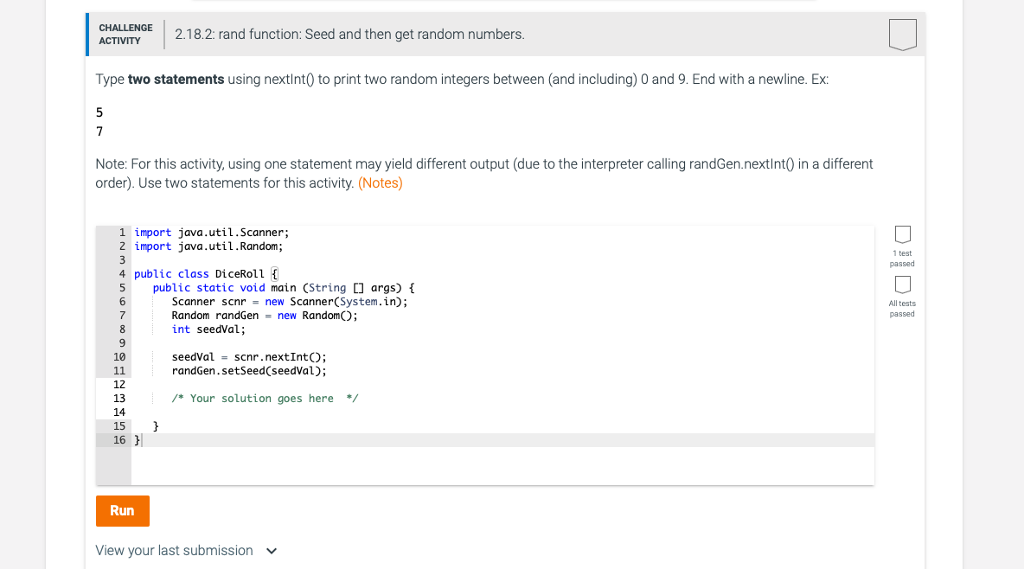The height and width of the screenshot is (569, 1024).
Task: Open the orange Notes link
Action: [380, 183]
